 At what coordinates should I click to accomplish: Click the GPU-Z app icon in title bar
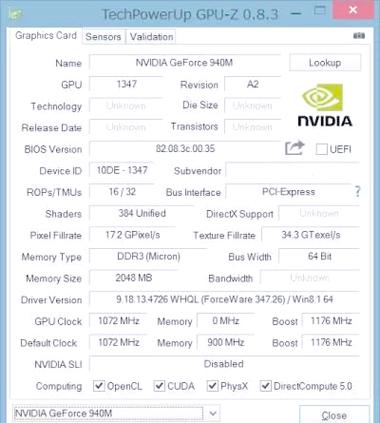pyautogui.click(x=15, y=14)
